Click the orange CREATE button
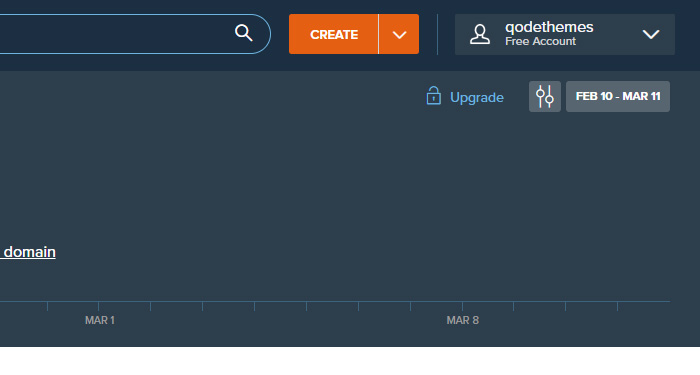Viewport: 700px width, 375px height. pyautogui.click(x=333, y=34)
